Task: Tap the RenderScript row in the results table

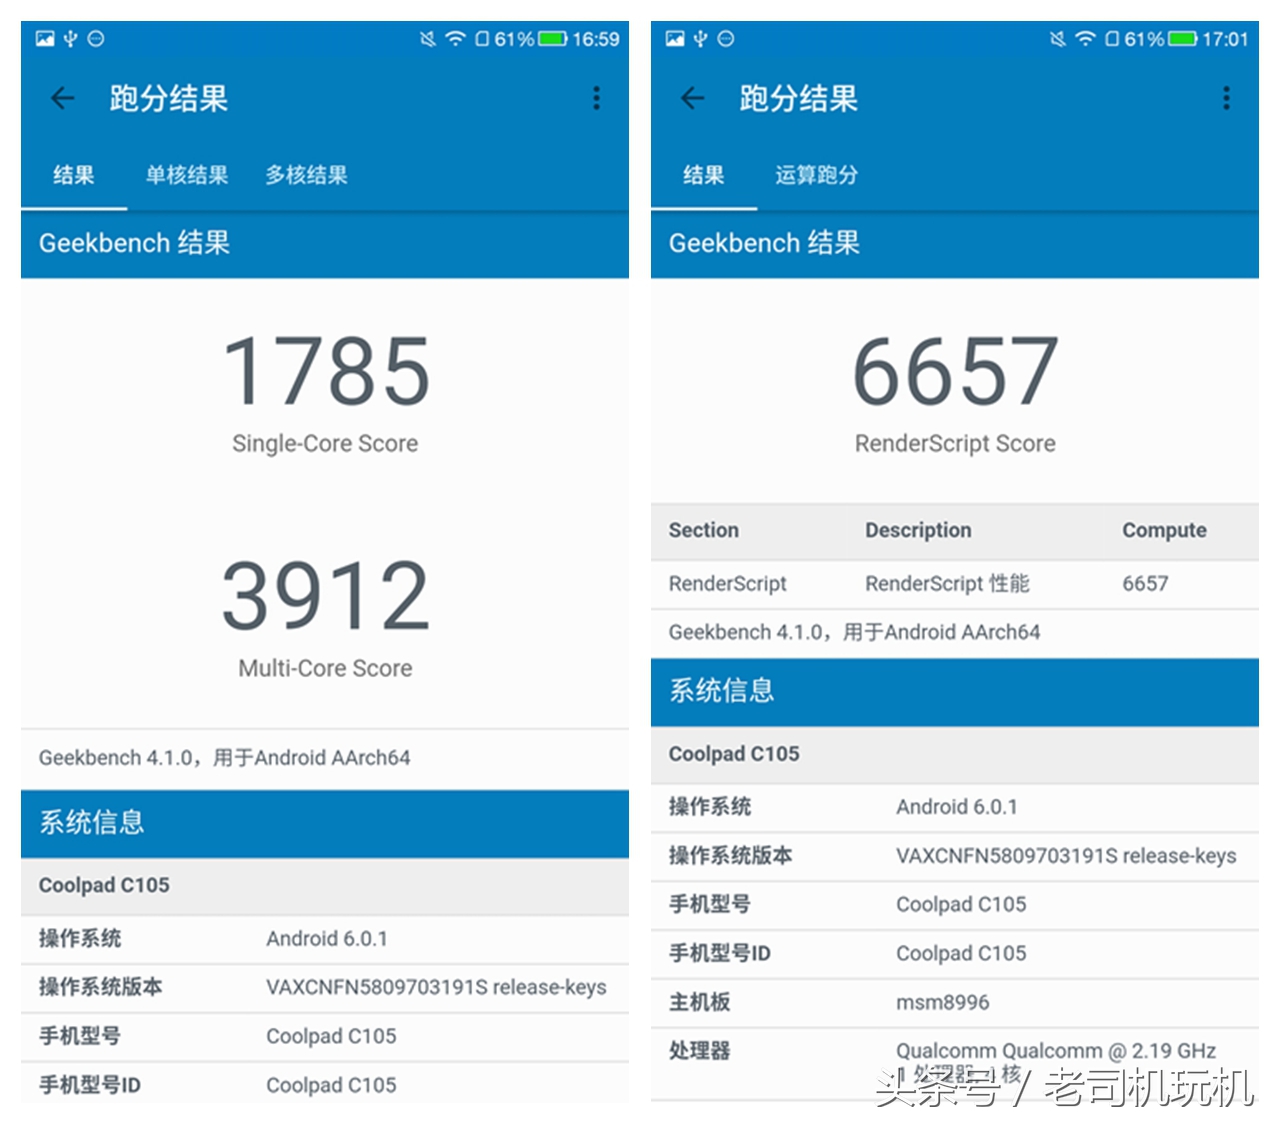Action: (950, 583)
